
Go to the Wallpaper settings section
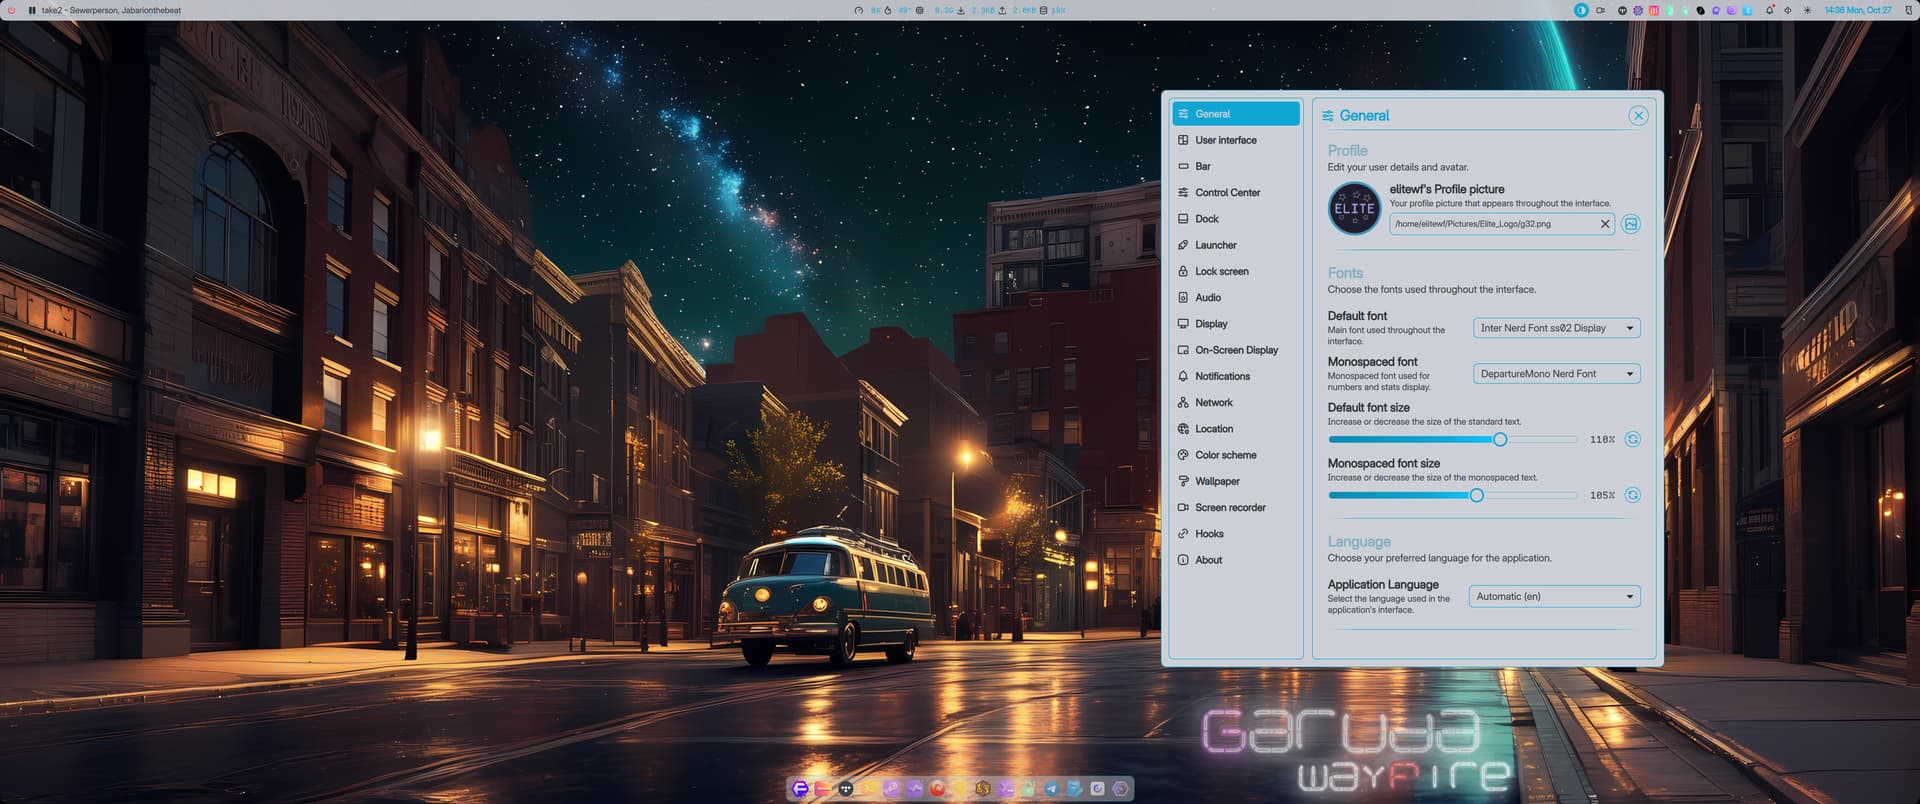click(1217, 481)
